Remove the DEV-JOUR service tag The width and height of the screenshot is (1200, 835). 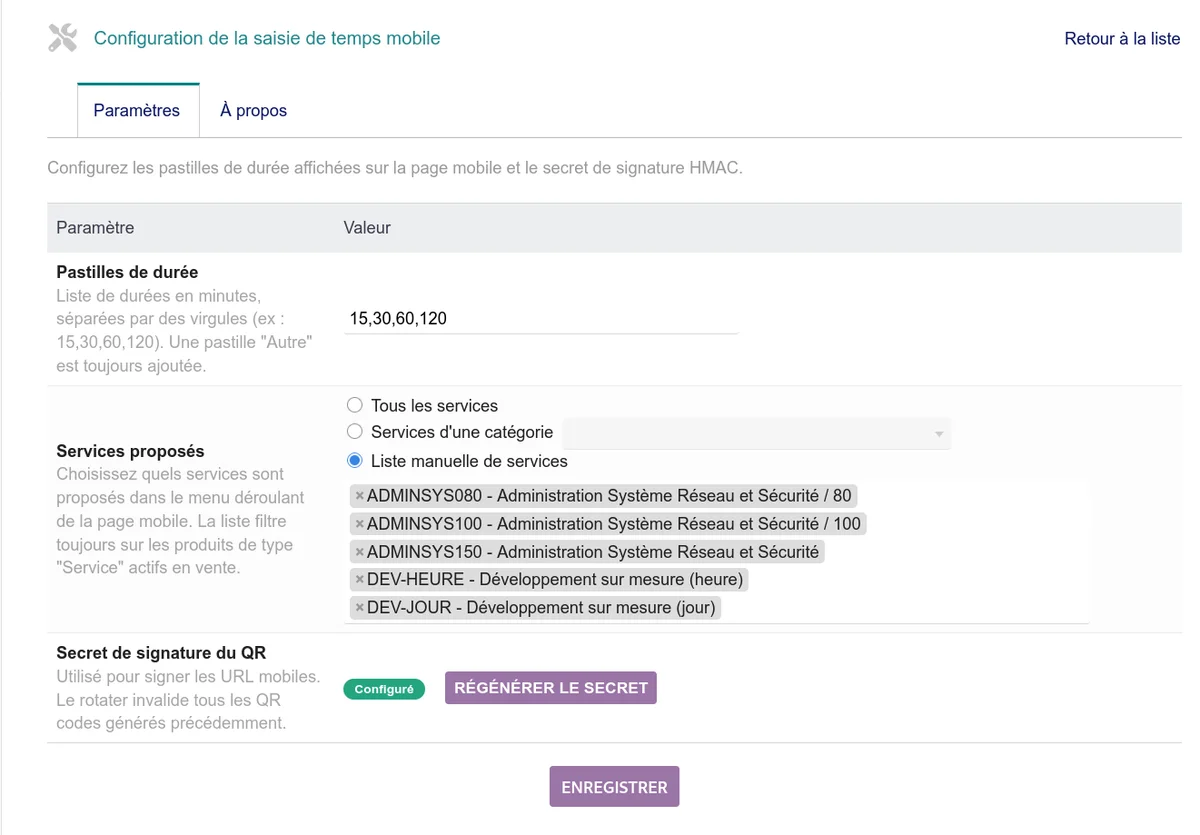coord(360,608)
